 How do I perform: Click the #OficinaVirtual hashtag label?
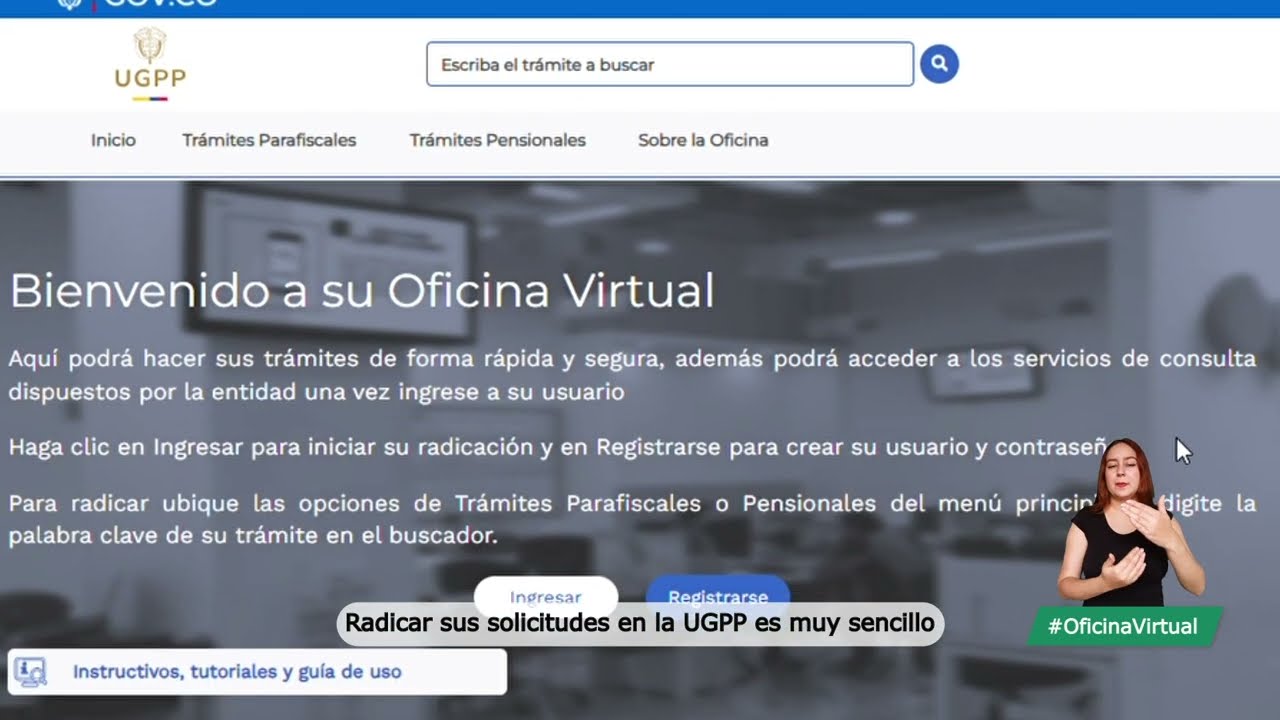tap(1123, 626)
